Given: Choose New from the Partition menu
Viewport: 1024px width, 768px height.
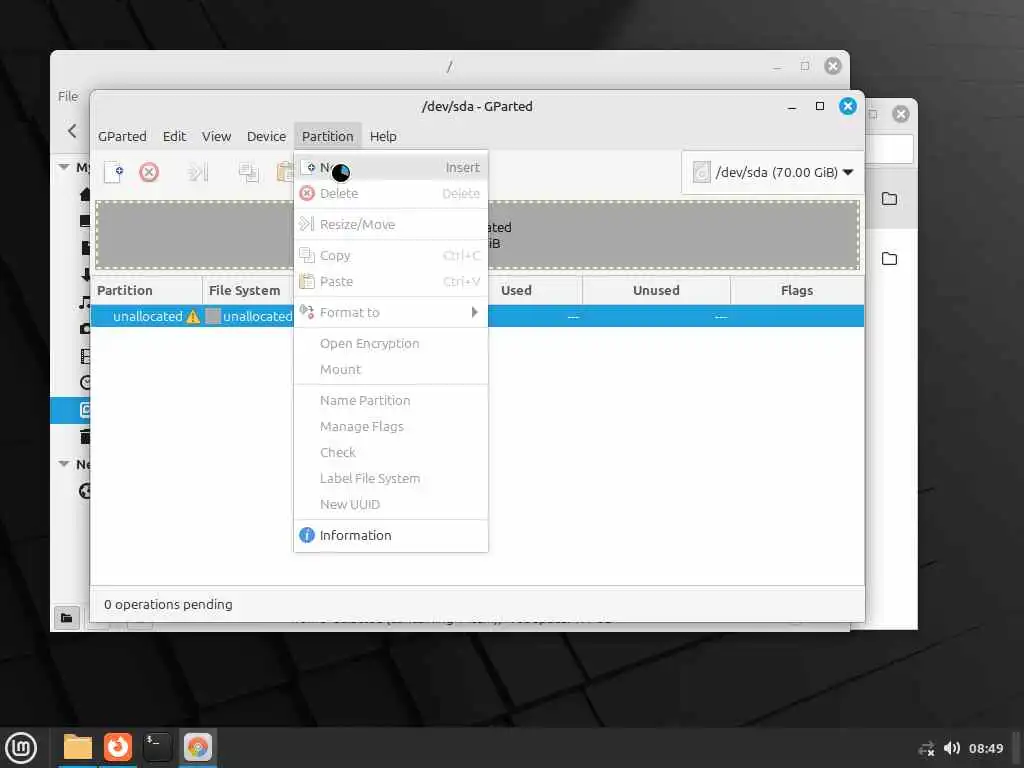Looking at the screenshot, I should coord(391,168).
